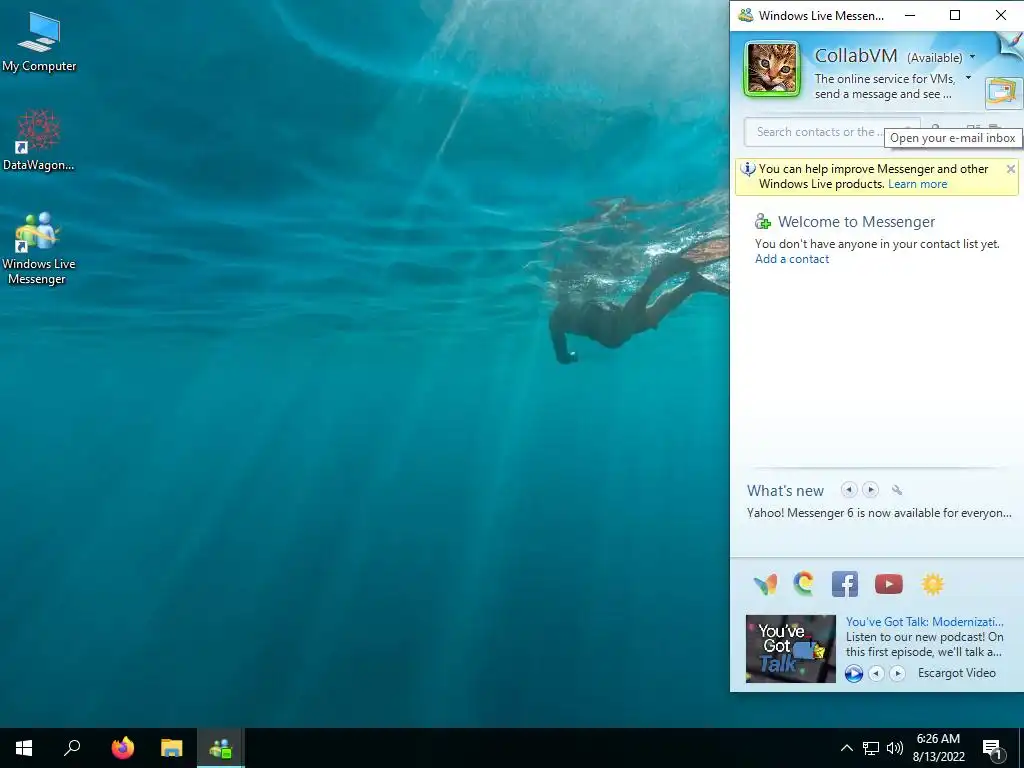This screenshot has width=1024, height=768.
Task: Show next What's new item
Action: [x=870, y=490]
